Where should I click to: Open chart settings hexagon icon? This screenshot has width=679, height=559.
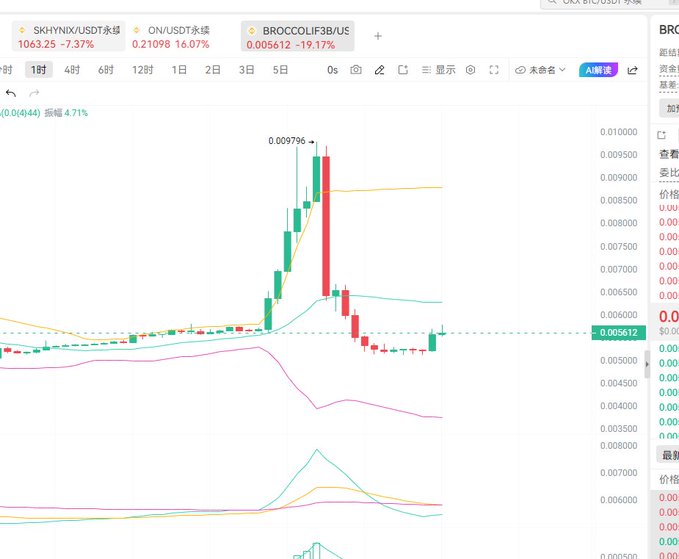pyautogui.click(x=470, y=70)
